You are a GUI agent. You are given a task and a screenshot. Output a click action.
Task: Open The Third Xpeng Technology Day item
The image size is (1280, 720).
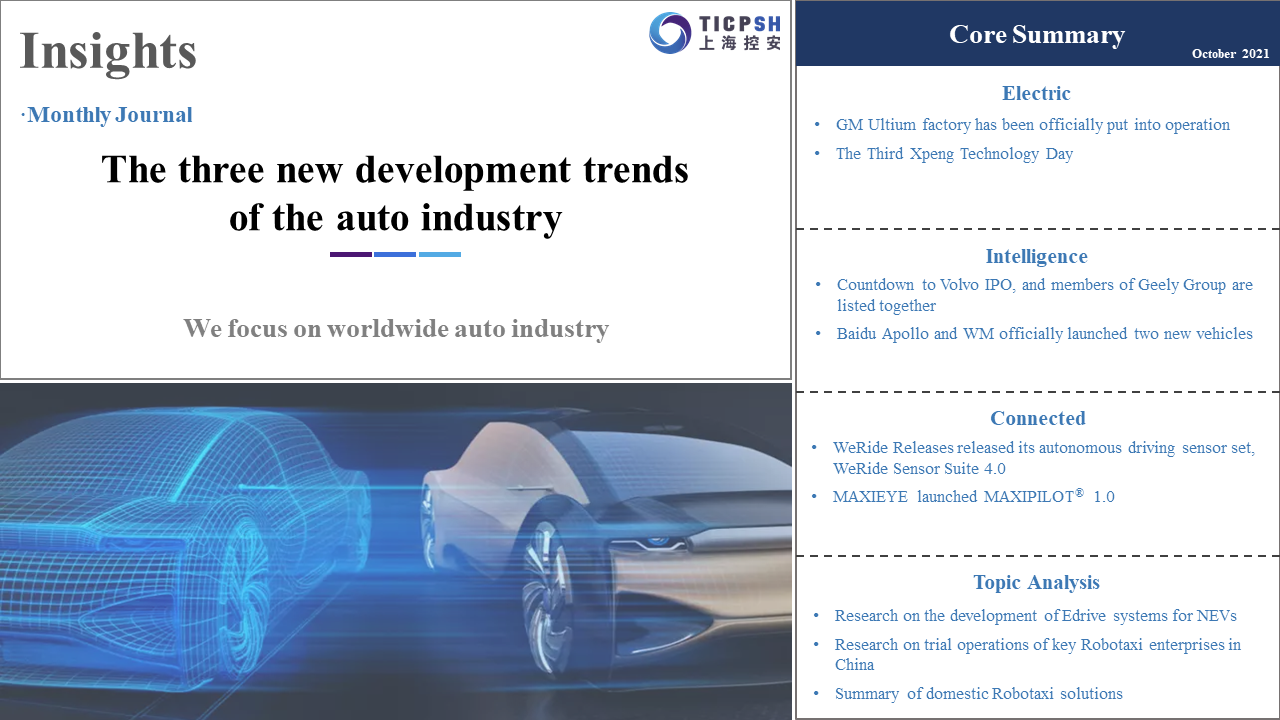point(954,154)
